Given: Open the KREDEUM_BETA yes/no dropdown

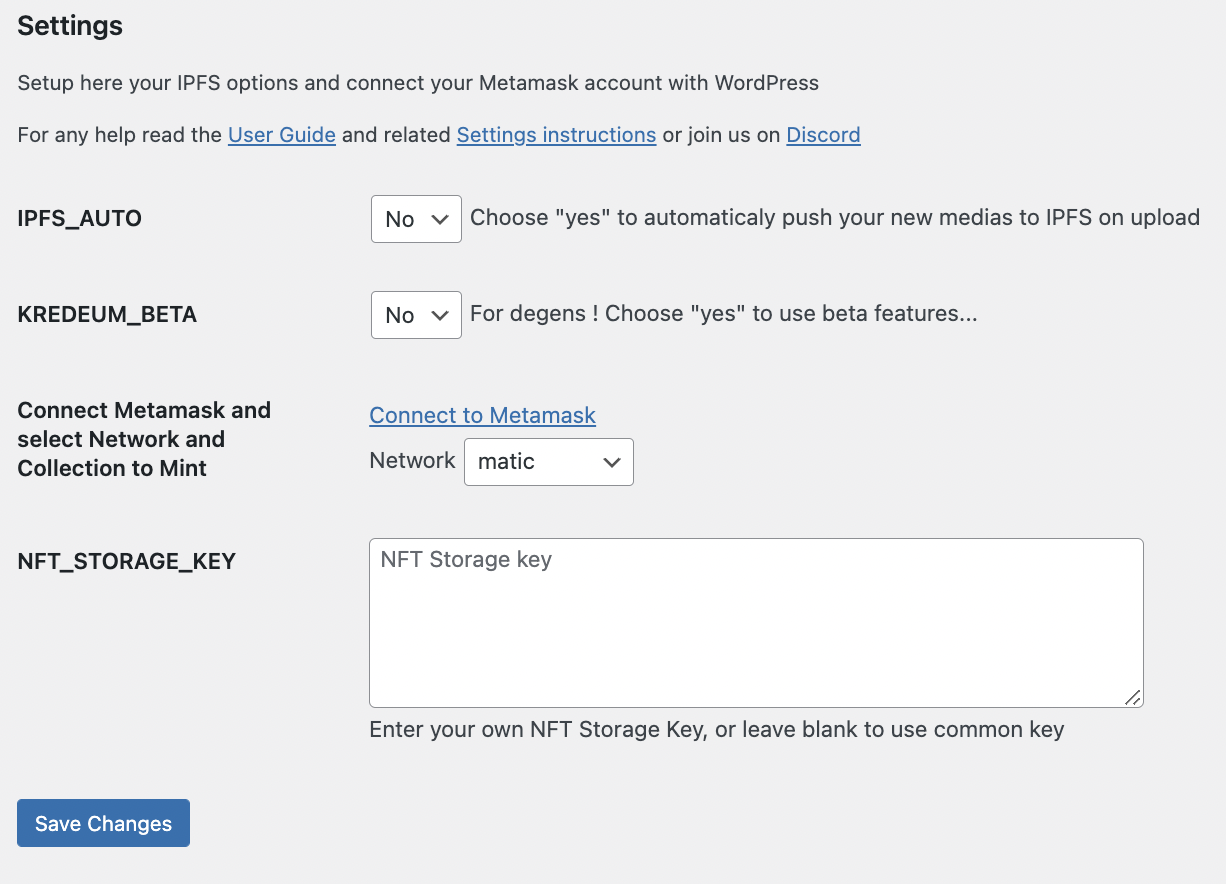Looking at the screenshot, I should 416,315.
